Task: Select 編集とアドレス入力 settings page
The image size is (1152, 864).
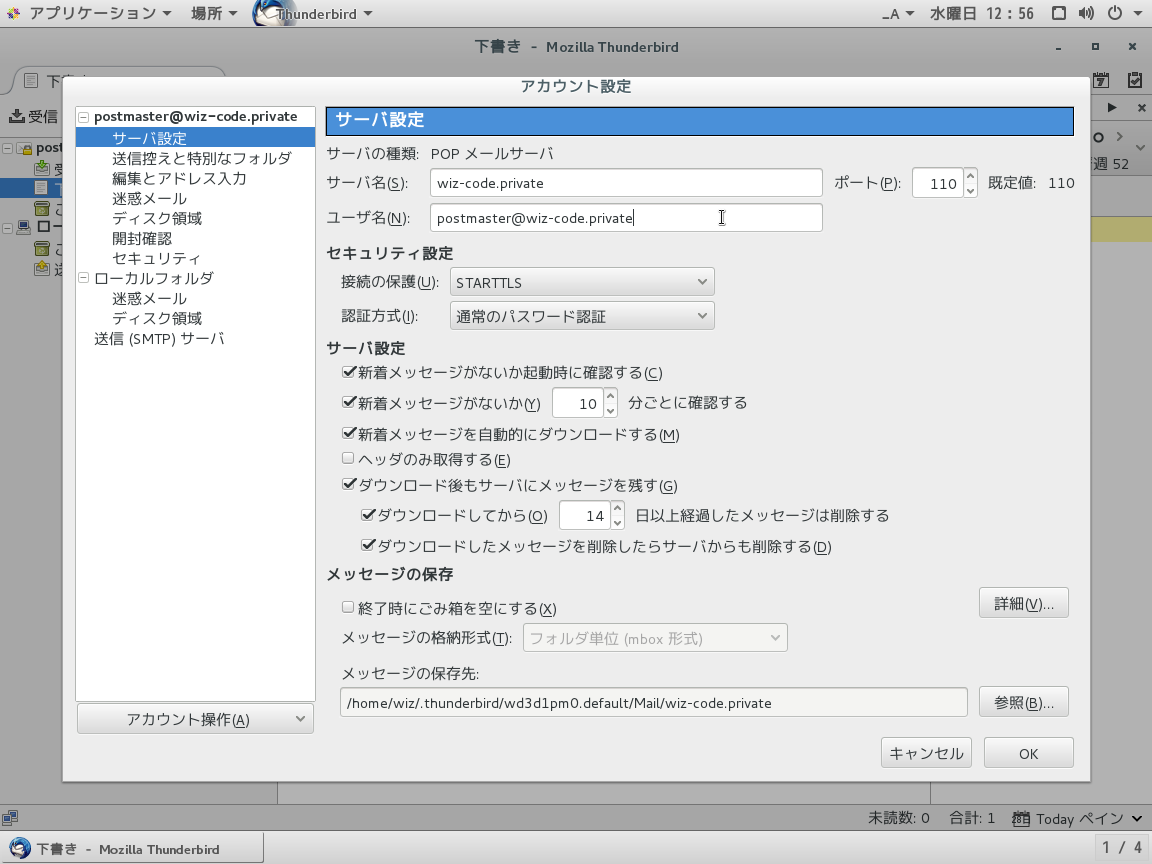Action: [x=179, y=178]
